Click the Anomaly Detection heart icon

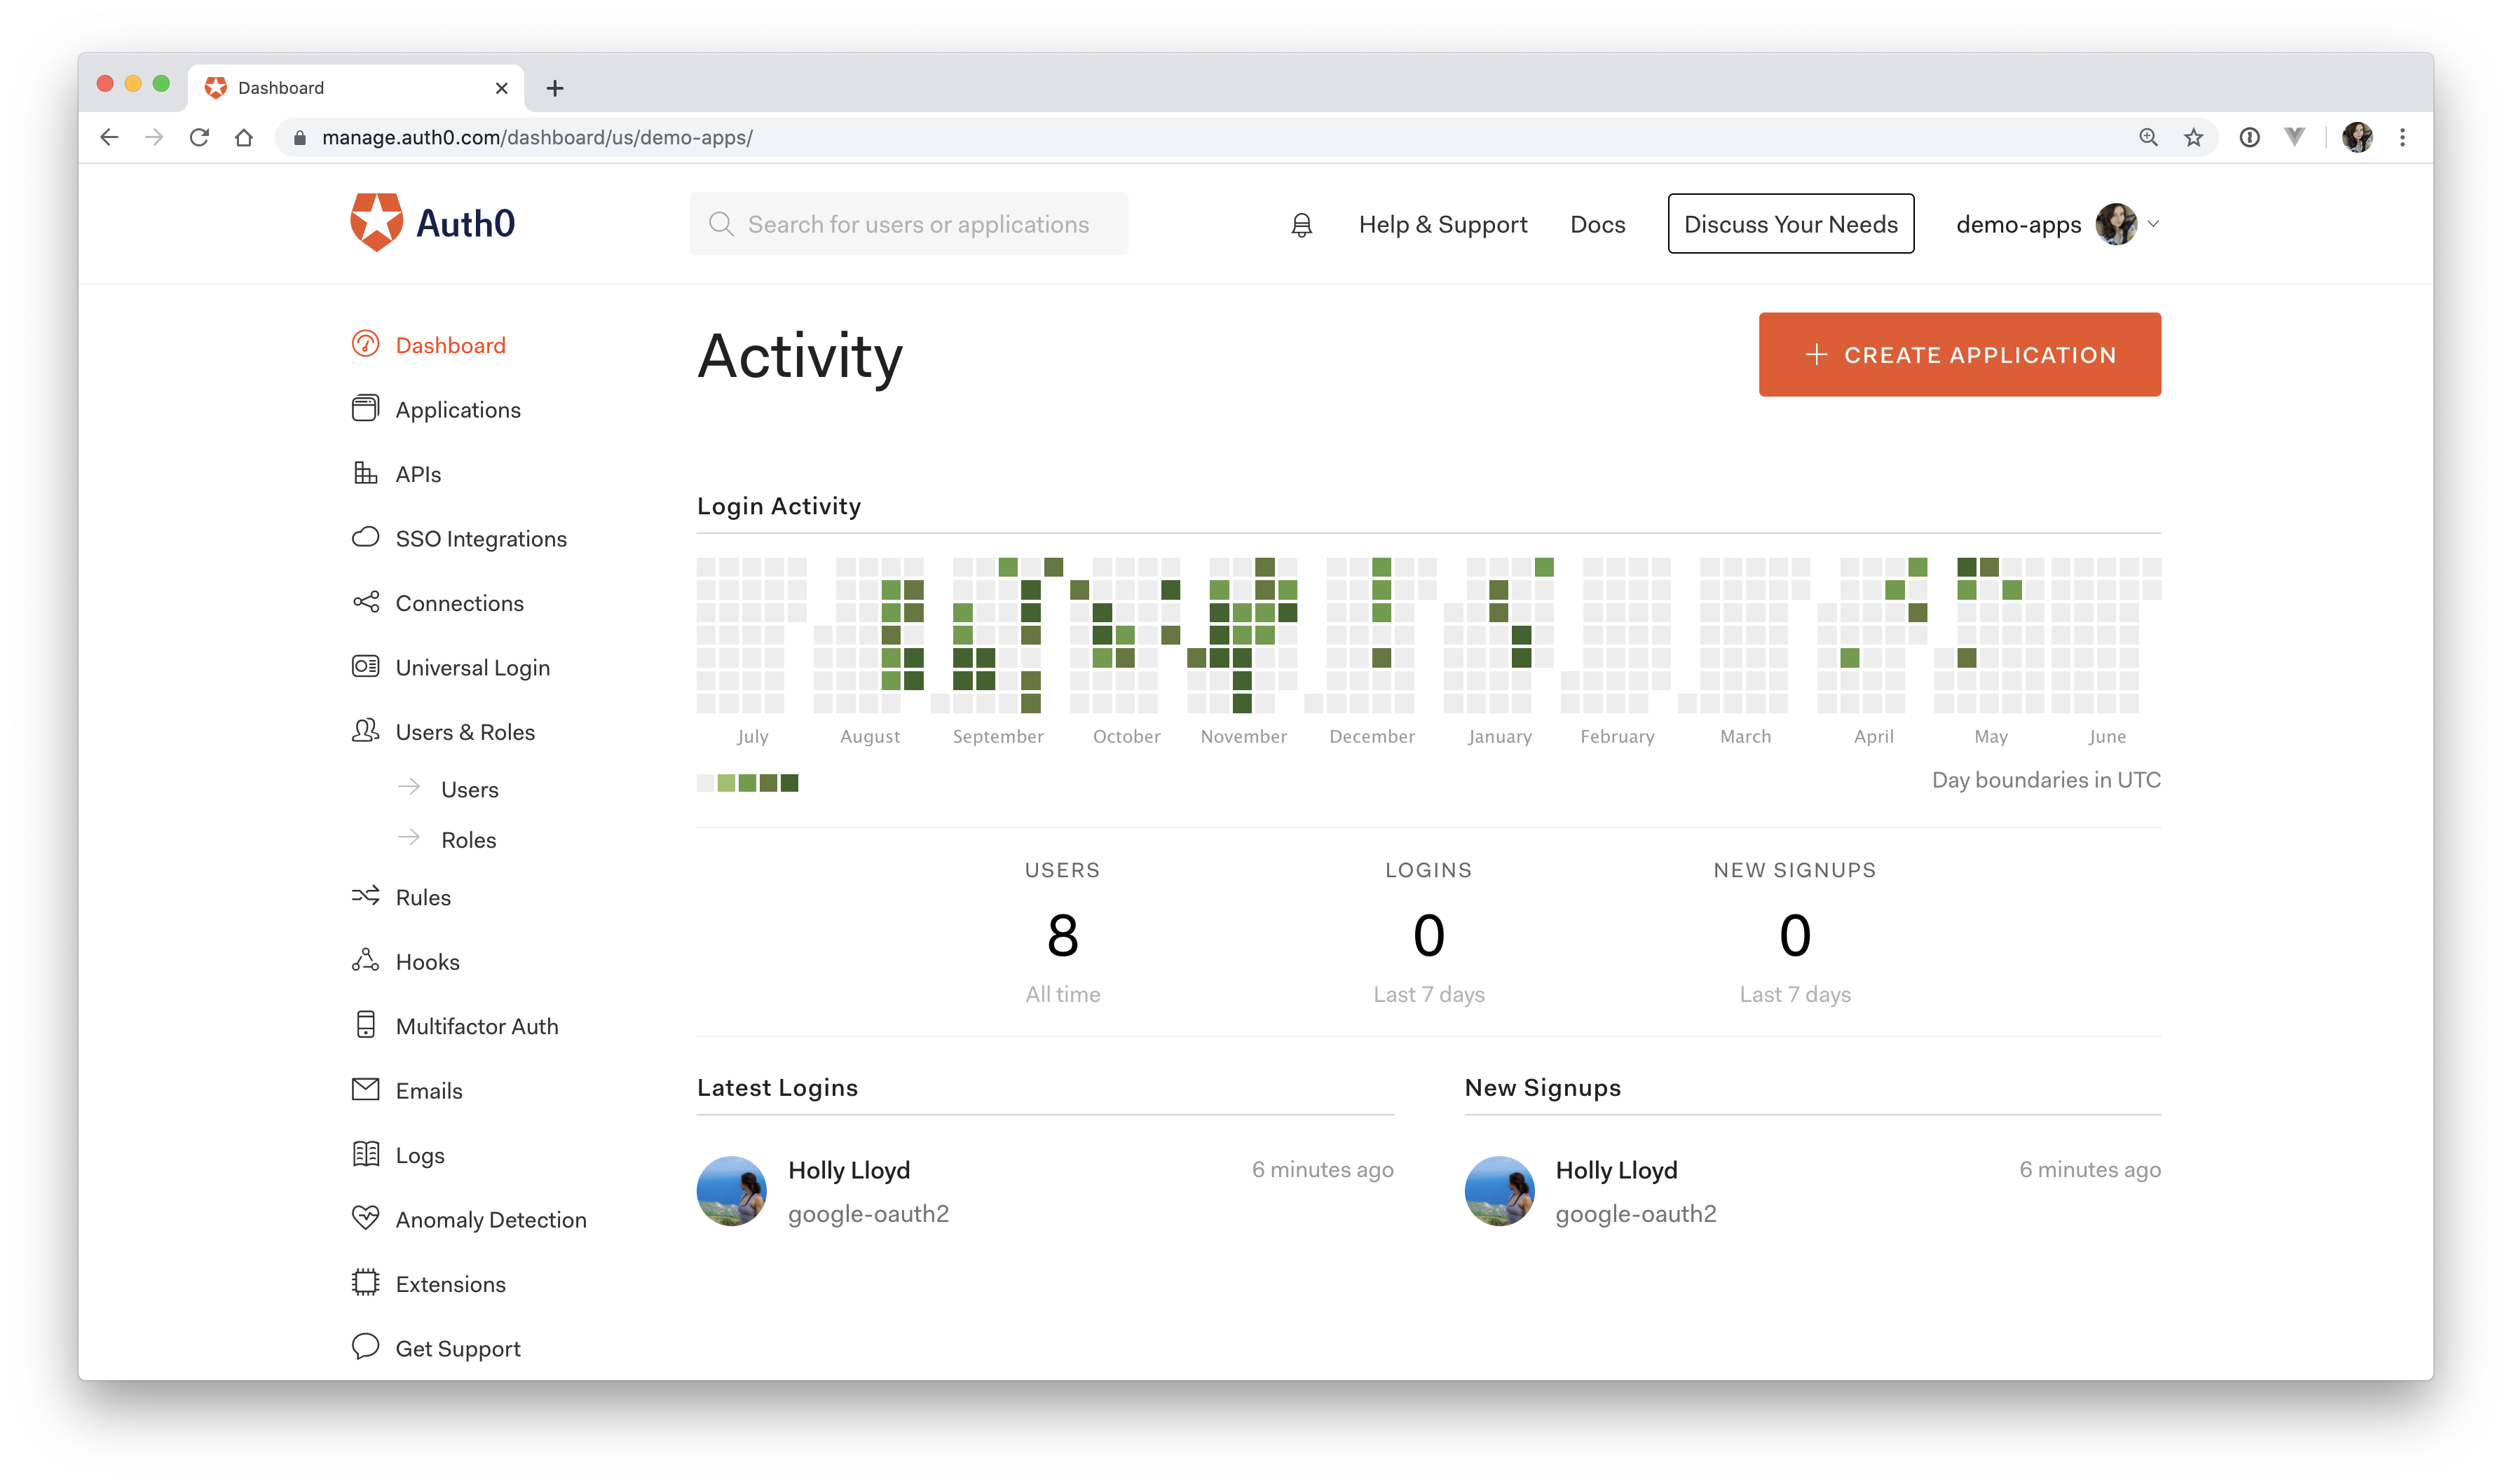coord(365,1218)
